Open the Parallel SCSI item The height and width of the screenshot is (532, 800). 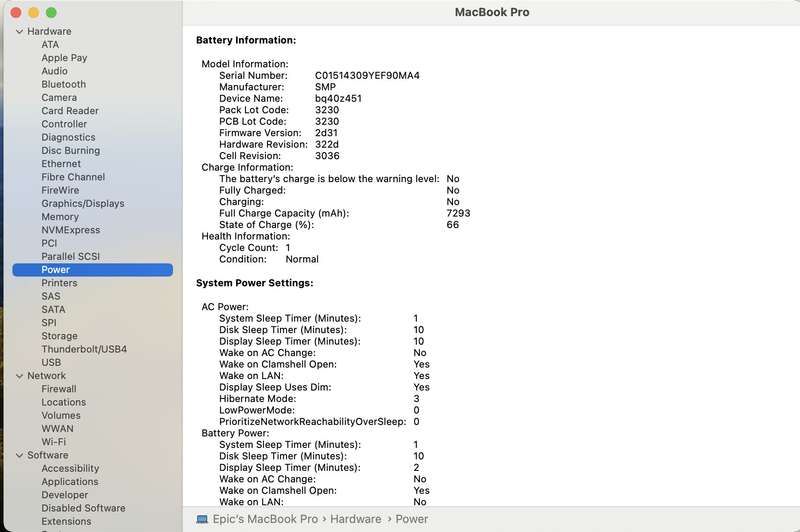[x=71, y=257]
